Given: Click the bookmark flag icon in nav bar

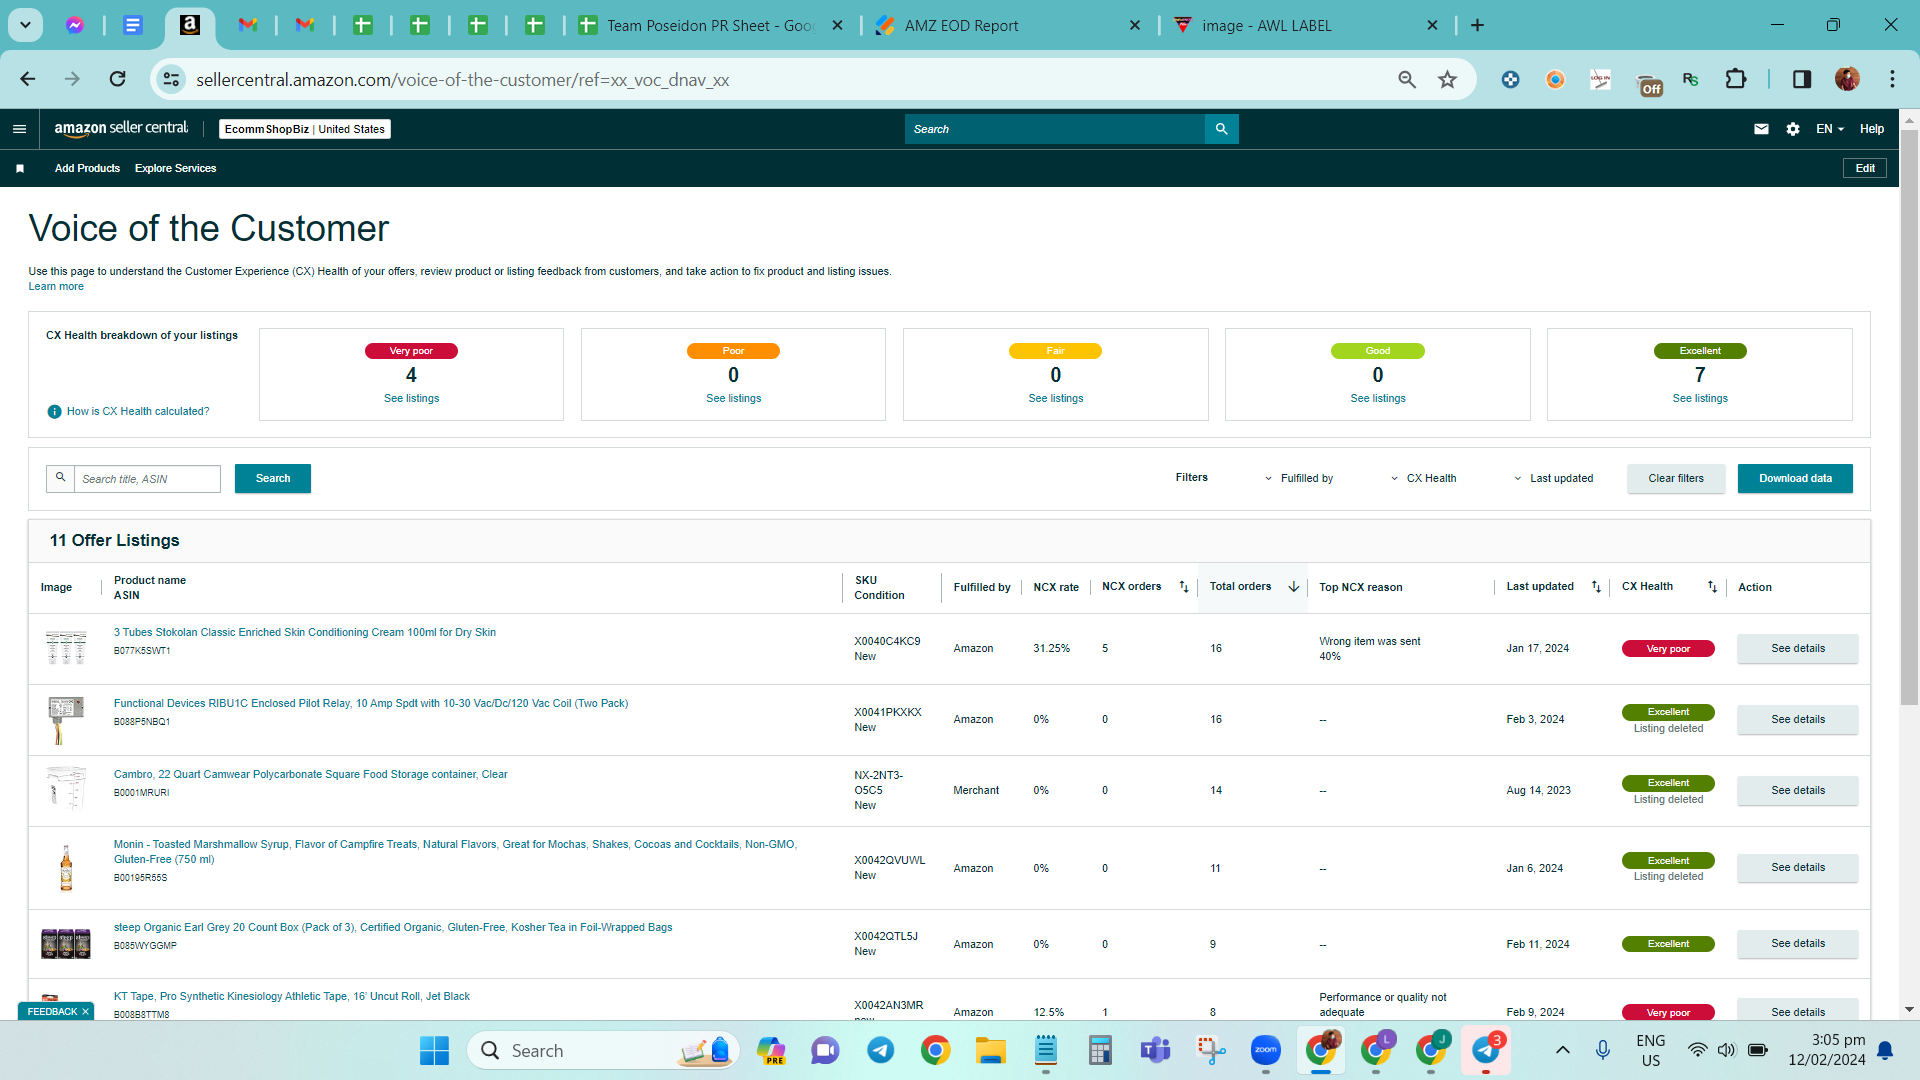Looking at the screenshot, I should (20, 168).
